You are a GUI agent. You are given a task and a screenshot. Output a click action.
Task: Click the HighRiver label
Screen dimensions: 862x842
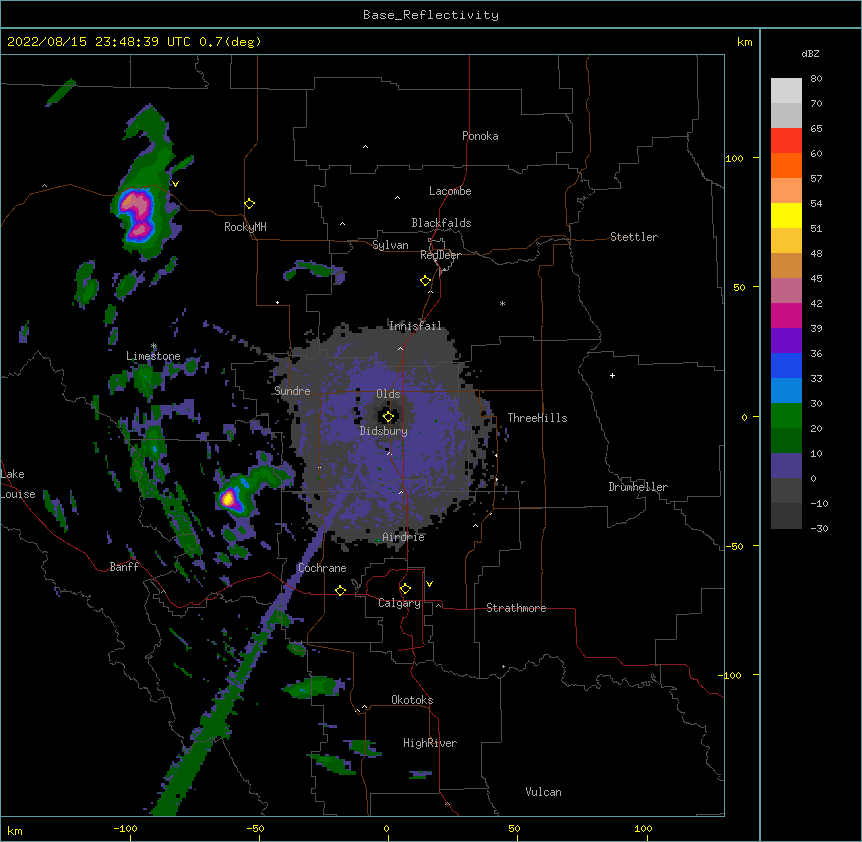430,743
